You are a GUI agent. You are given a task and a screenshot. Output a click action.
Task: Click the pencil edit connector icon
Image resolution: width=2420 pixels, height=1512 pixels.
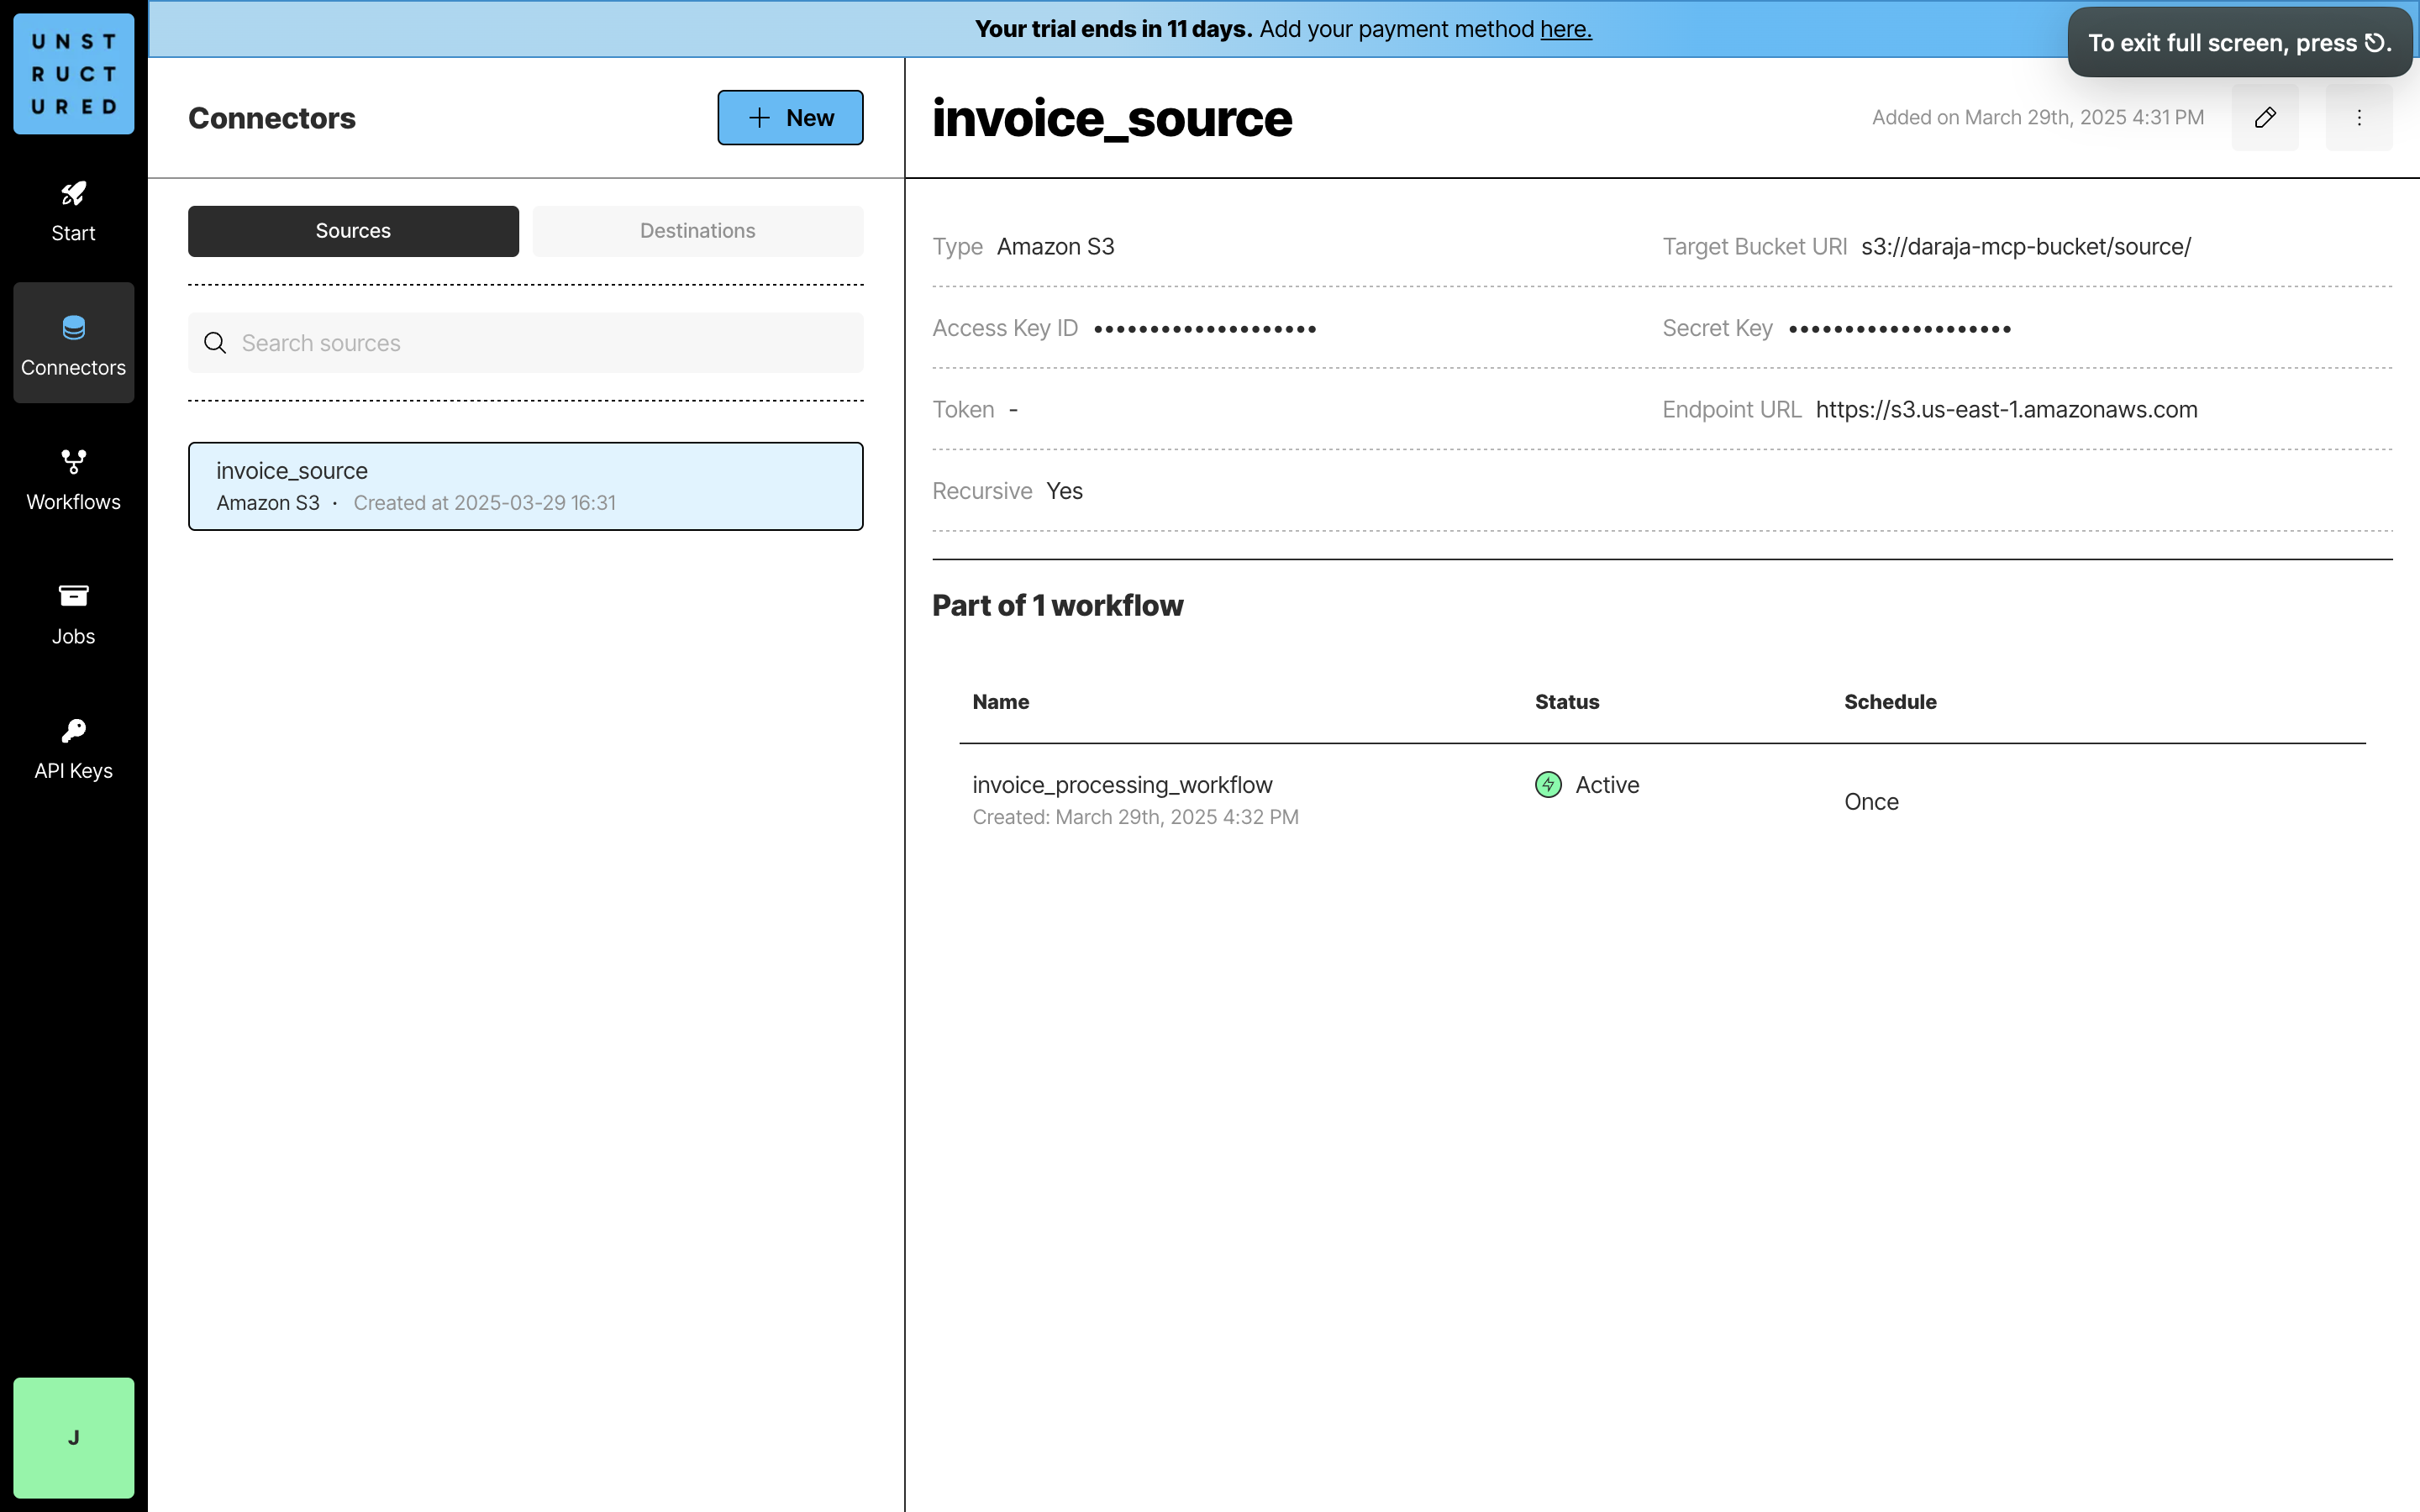(x=2264, y=118)
